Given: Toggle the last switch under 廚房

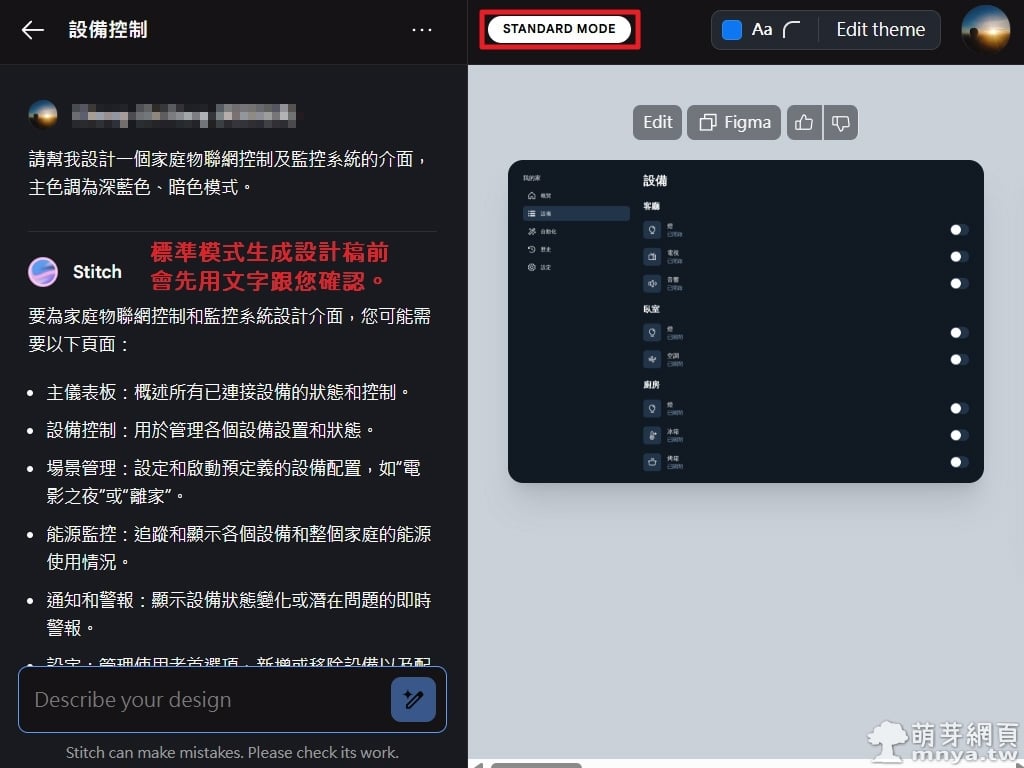Looking at the screenshot, I should (959, 462).
